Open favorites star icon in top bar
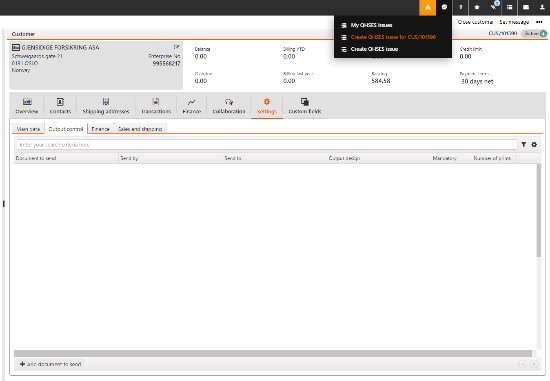Screen dimensions: 550x381 [477, 7]
